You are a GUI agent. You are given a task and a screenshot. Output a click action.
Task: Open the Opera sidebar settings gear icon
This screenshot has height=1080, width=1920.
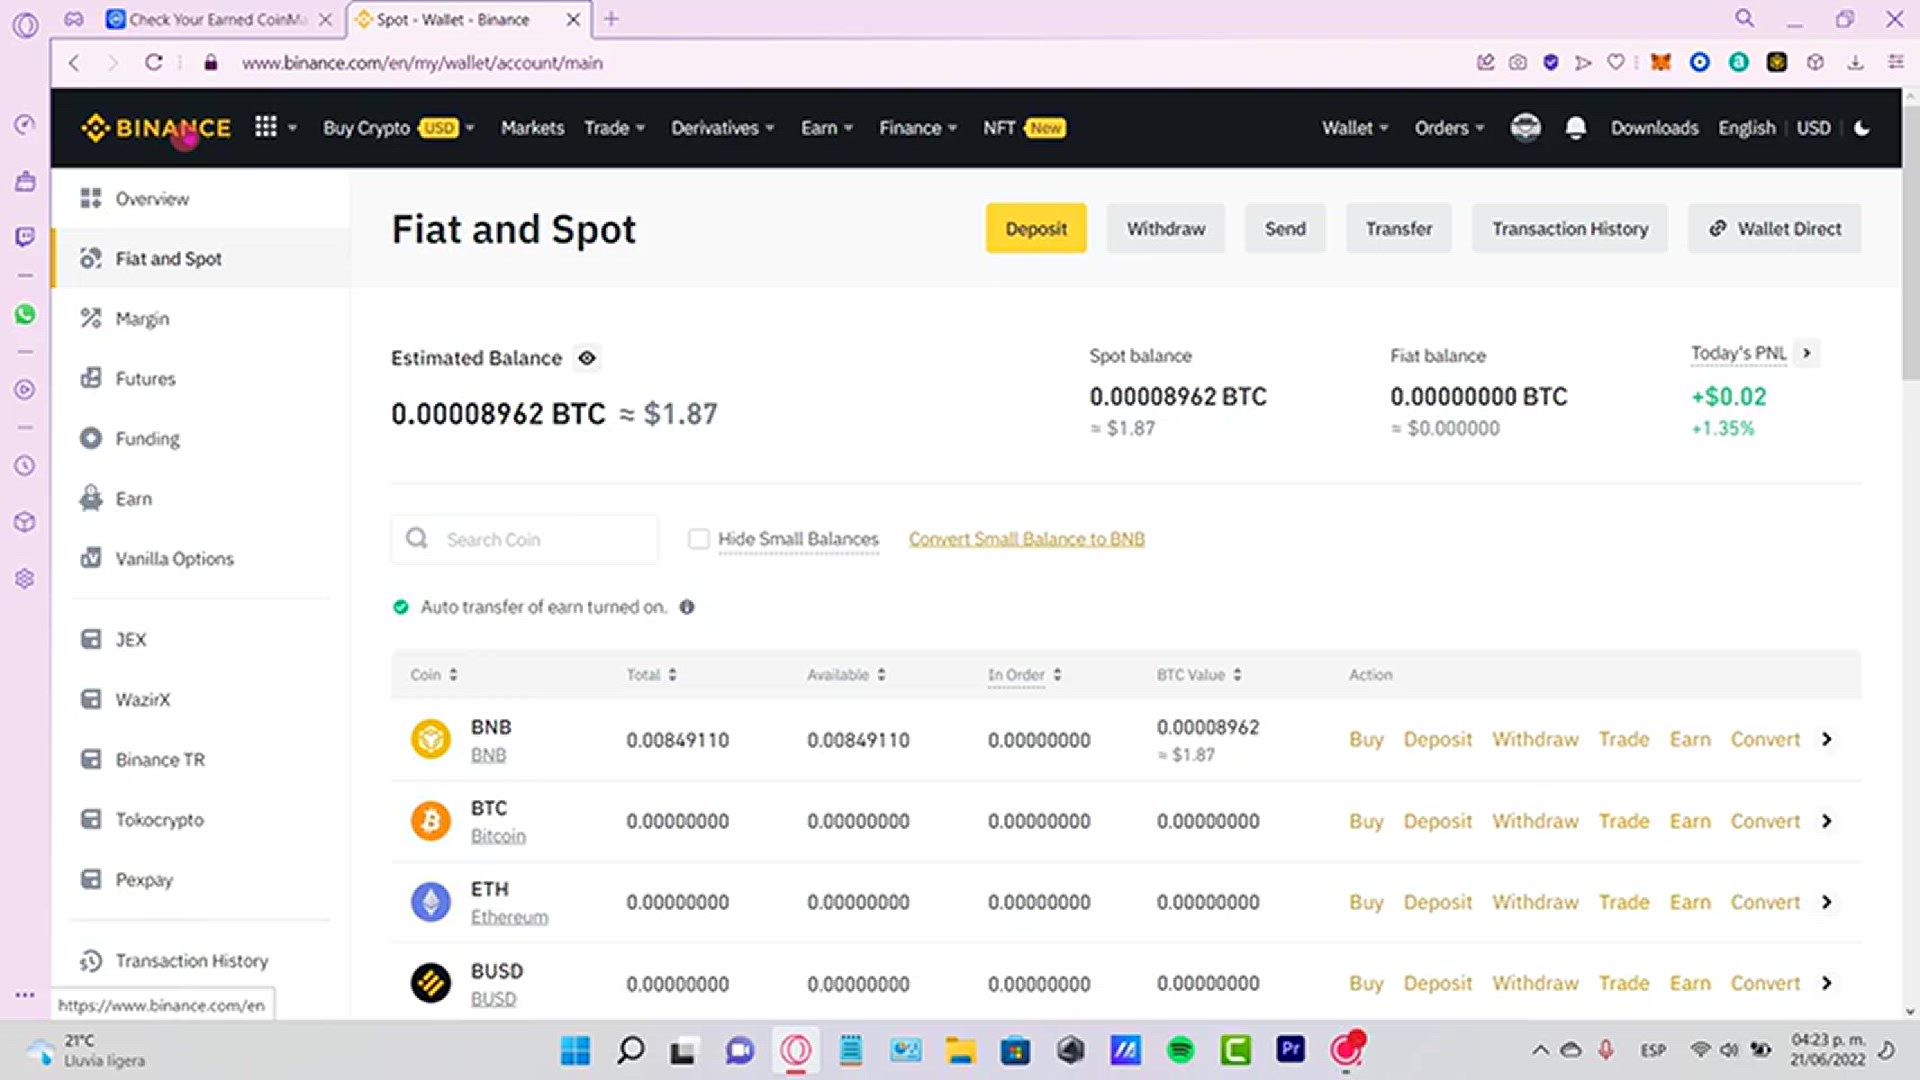[x=25, y=578]
